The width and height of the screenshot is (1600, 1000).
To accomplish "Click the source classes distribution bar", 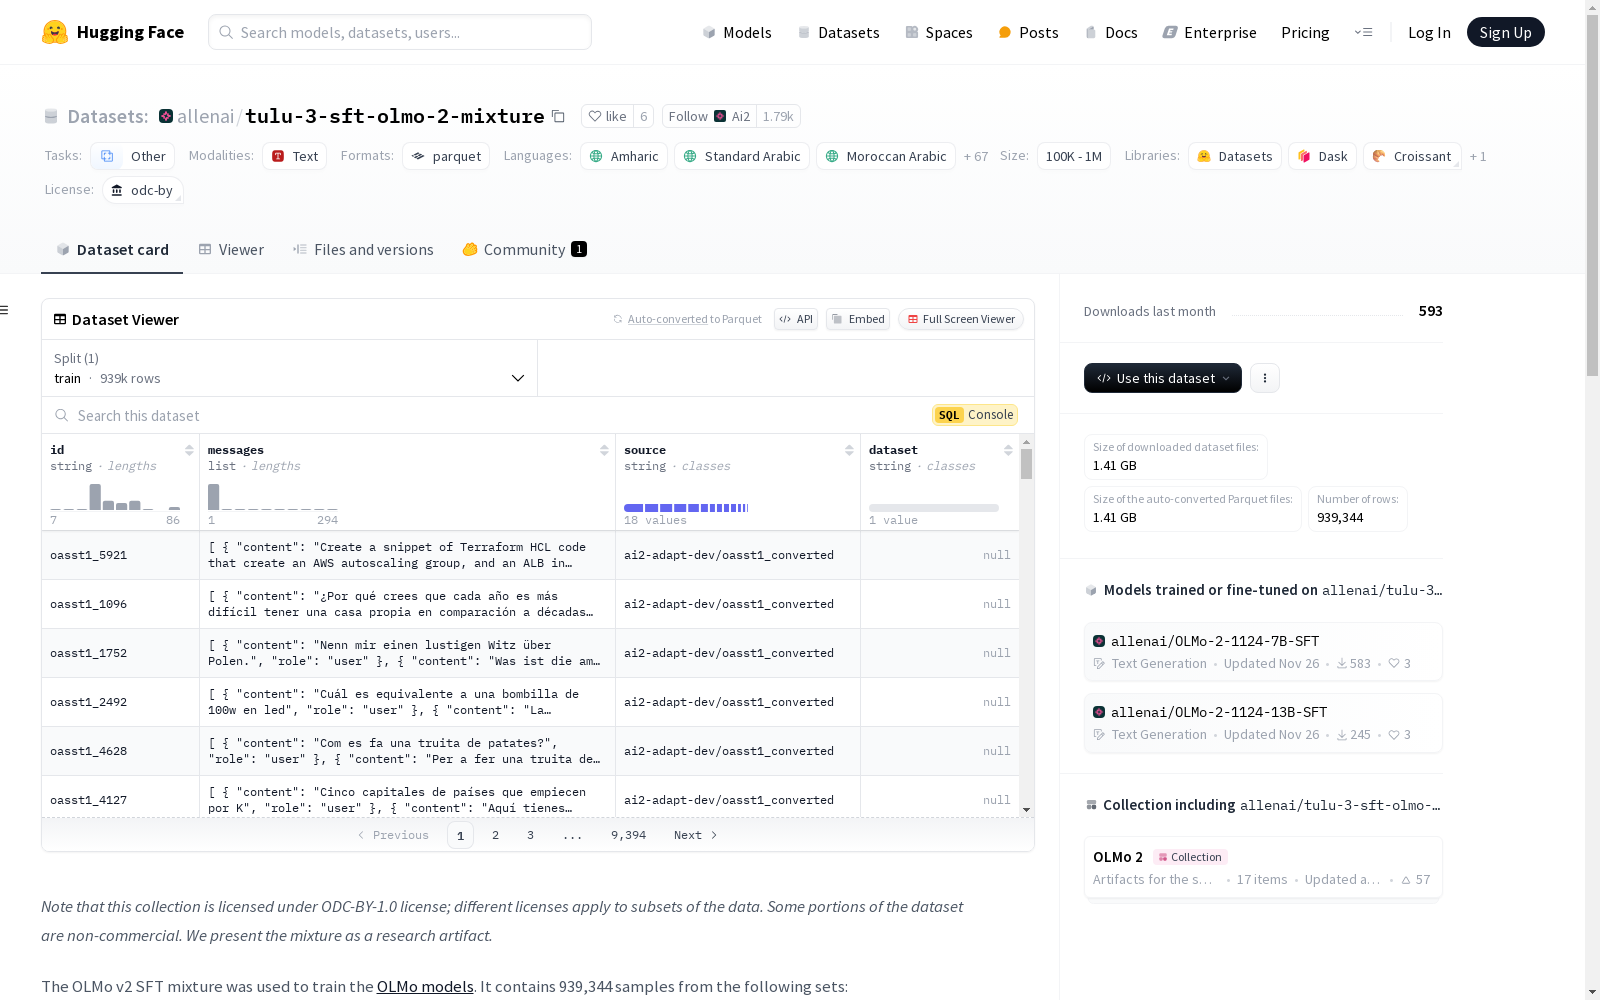I will pos(686,508).
